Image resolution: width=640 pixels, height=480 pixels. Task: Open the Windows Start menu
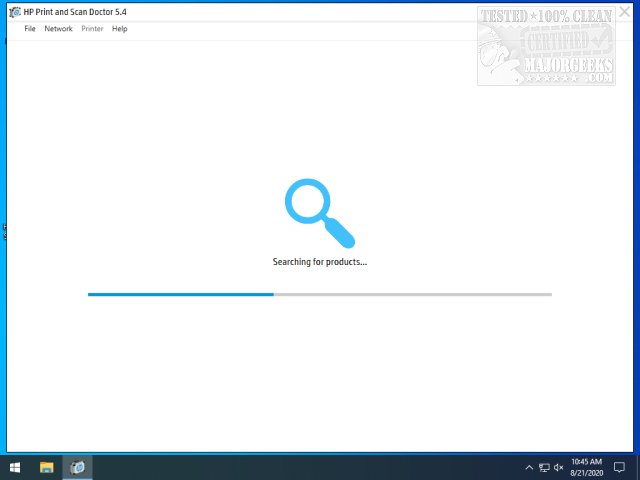point(15,467)
